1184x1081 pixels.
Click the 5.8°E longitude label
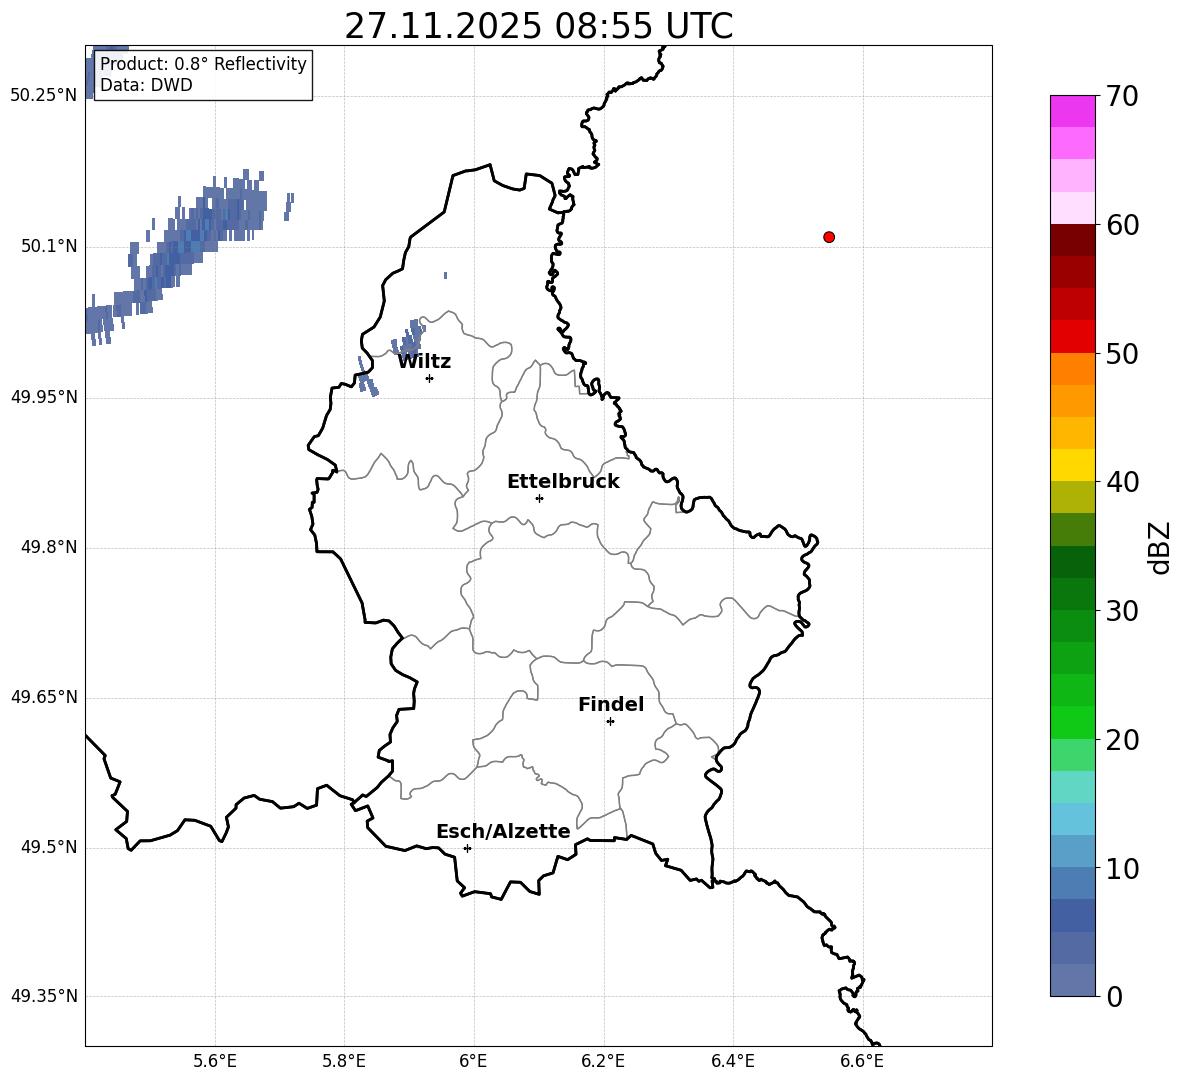[344, 1061]
